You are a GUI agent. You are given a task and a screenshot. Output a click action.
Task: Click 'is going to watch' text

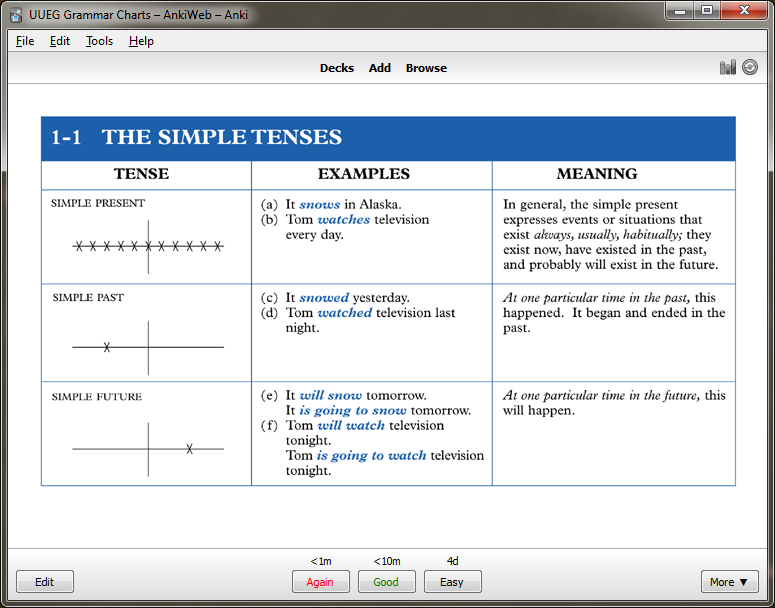click(x=372, y=456)
